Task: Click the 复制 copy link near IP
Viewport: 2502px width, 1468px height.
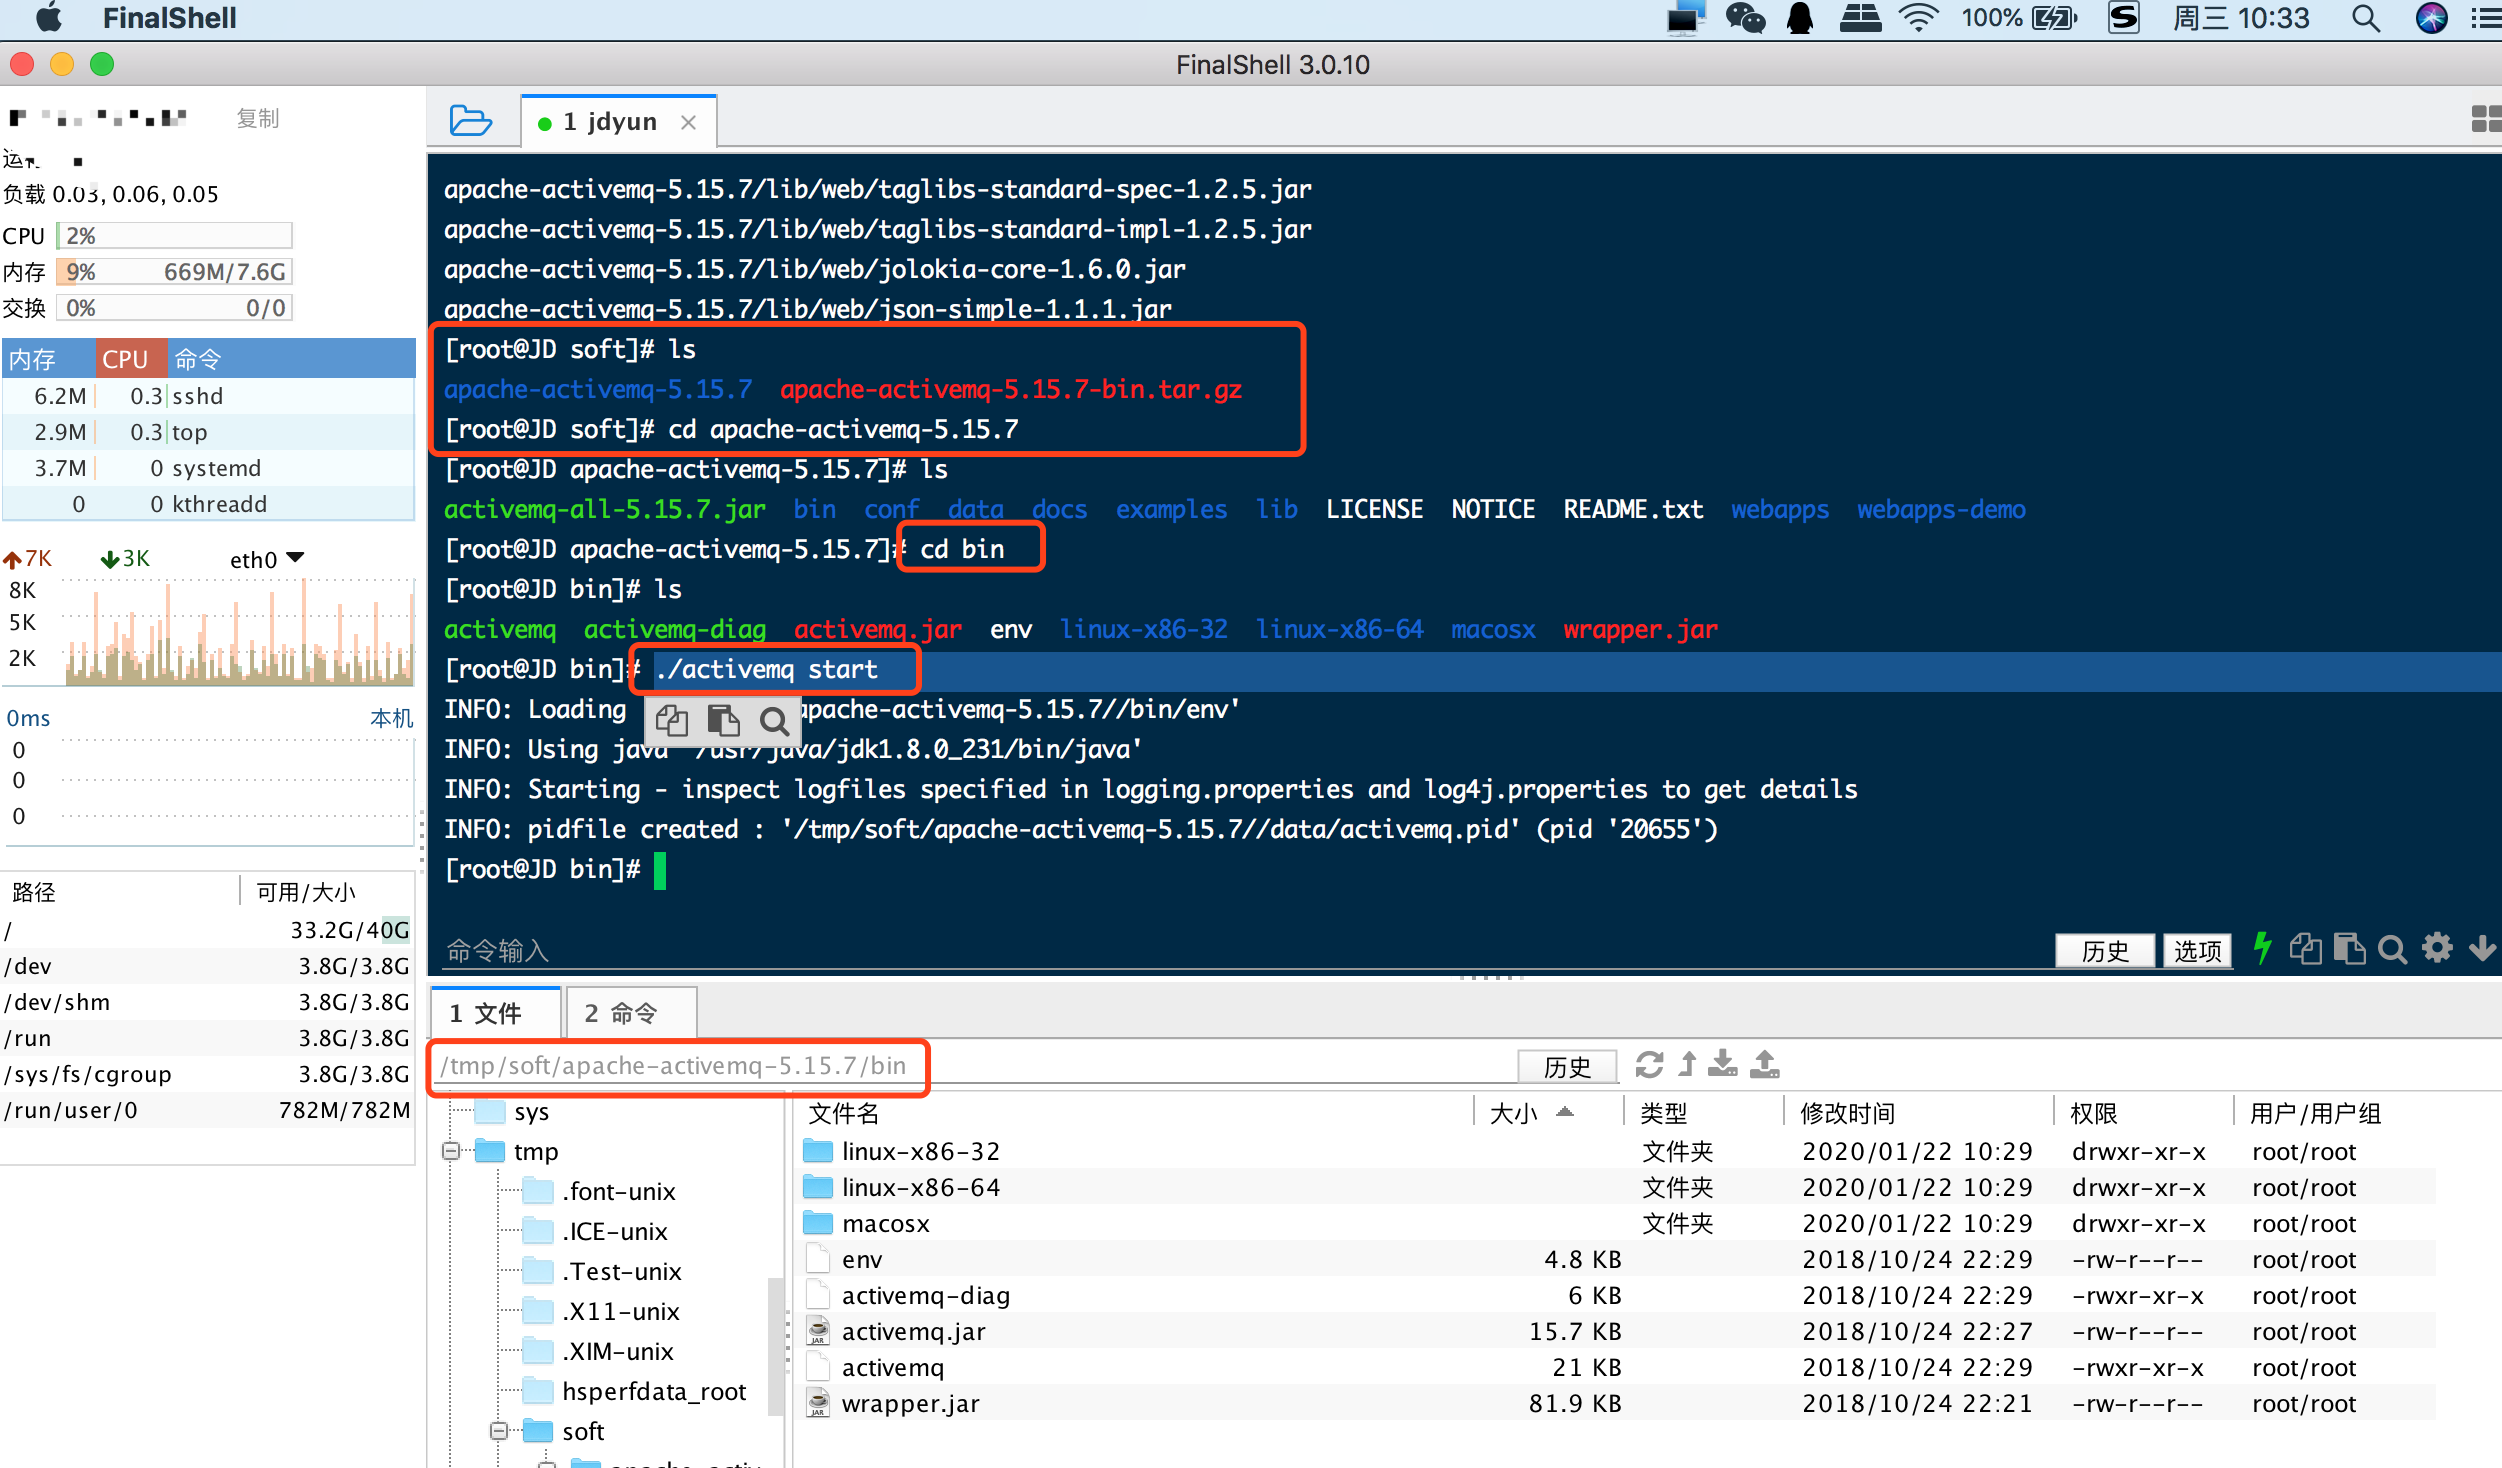Action: point(258,119)
